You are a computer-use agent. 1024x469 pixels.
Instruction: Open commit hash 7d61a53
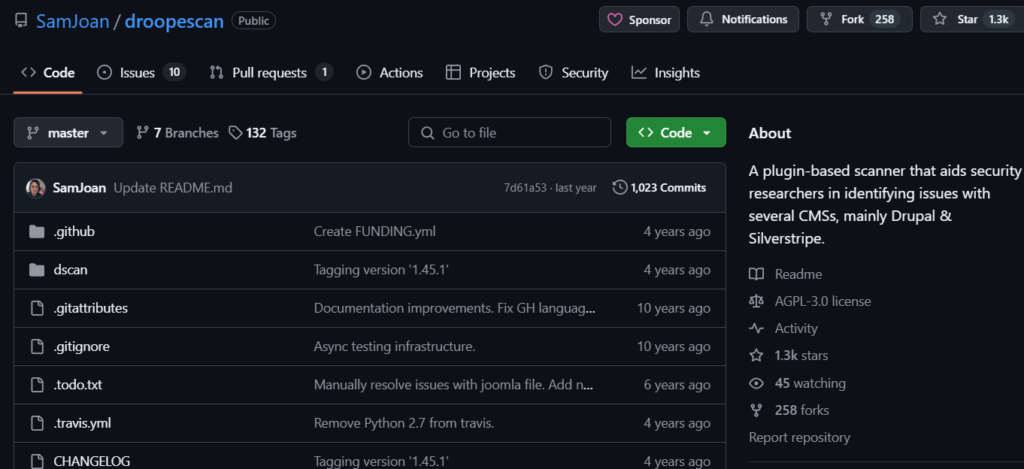(526, 188)
